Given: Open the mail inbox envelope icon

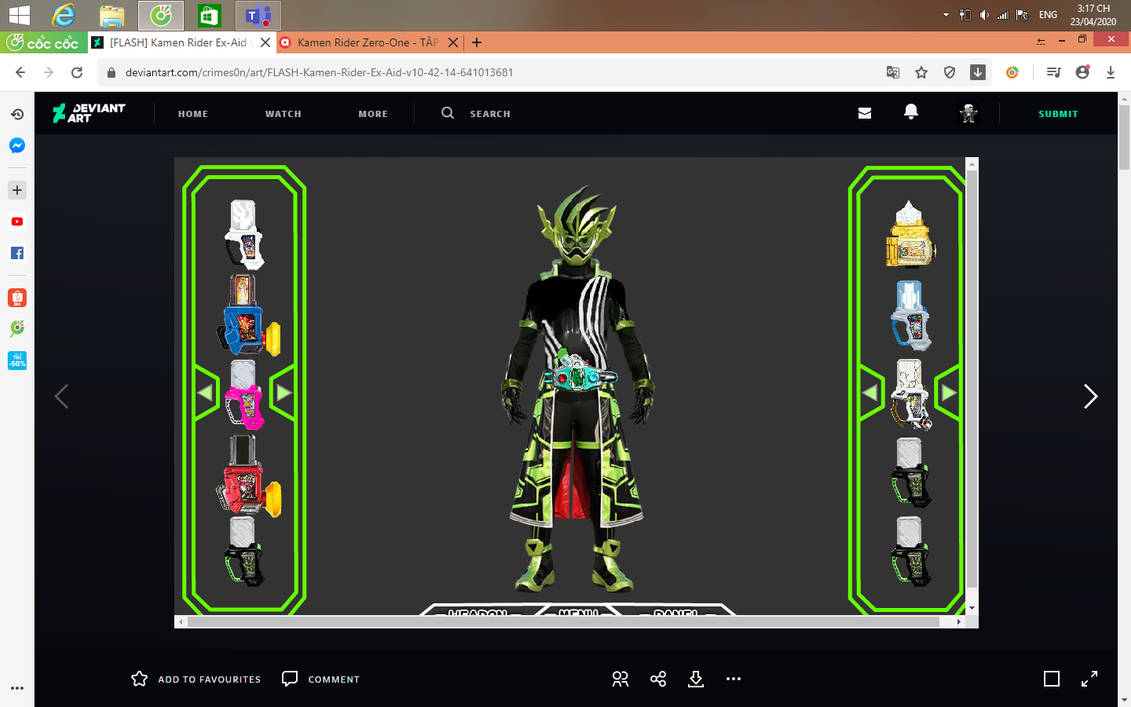Looking at the screenshot, I should pyautogui.click(x=864, y=113).
